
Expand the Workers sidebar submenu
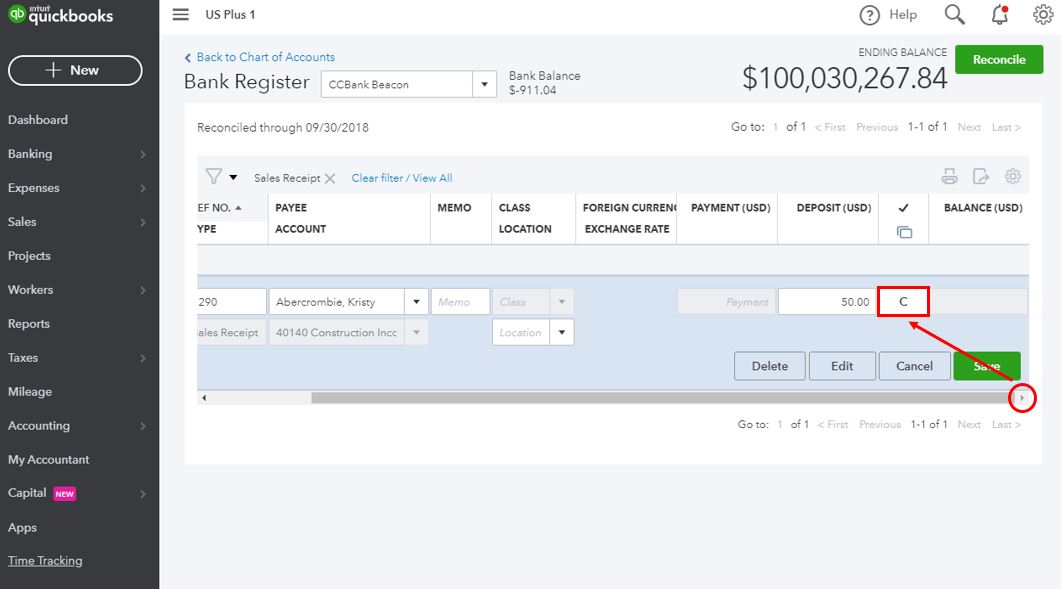[x=143, y=290]
